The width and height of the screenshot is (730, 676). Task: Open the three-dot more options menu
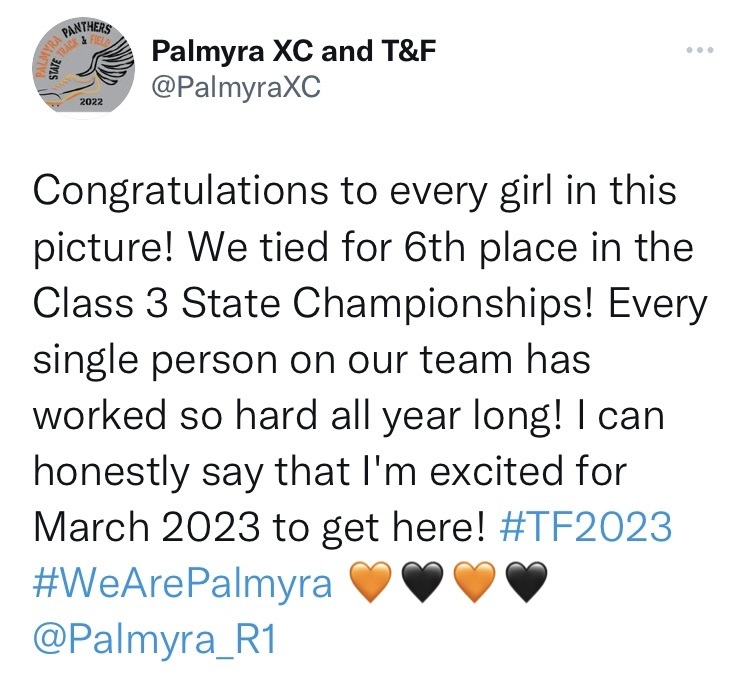point(700,49)
